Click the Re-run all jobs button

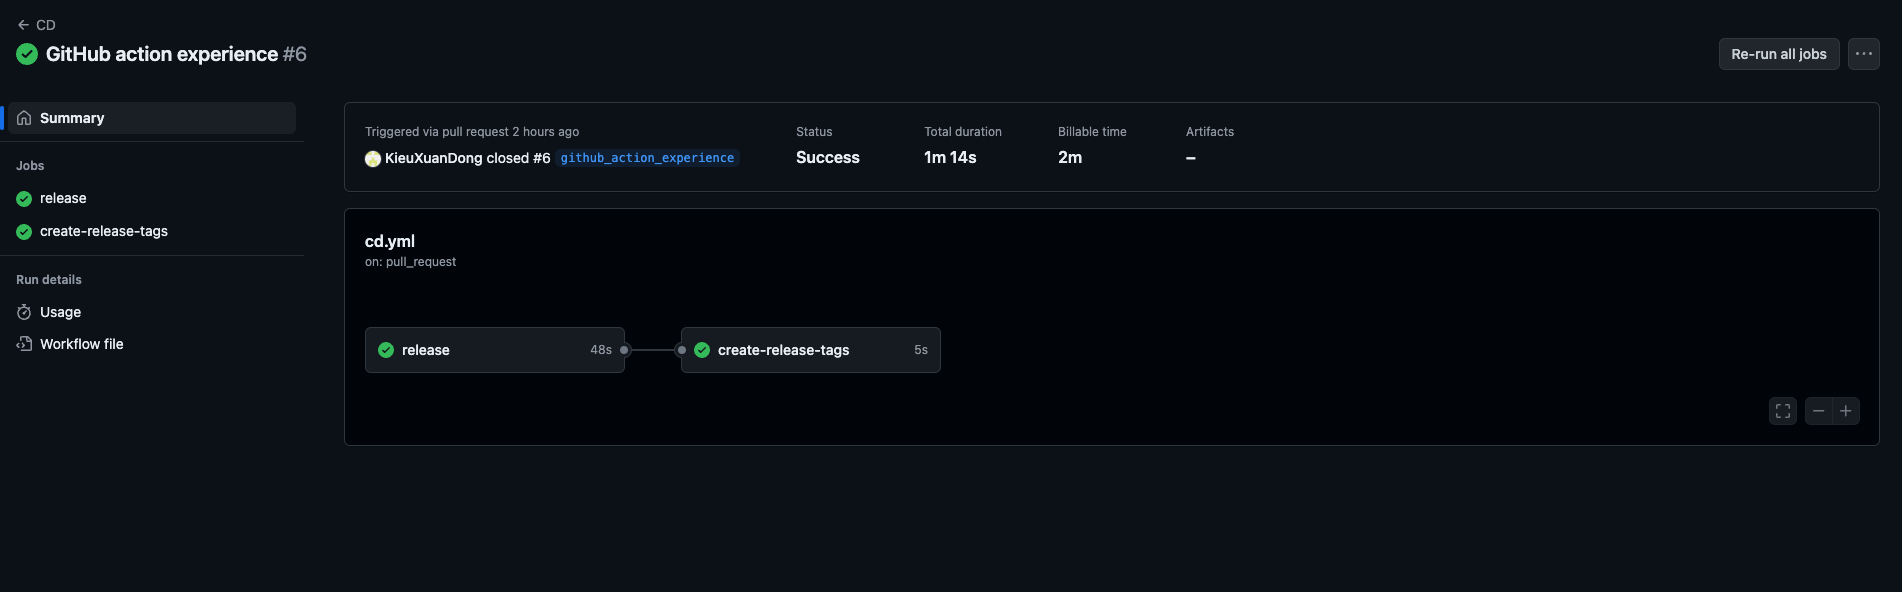click(x=1779, y=54)
